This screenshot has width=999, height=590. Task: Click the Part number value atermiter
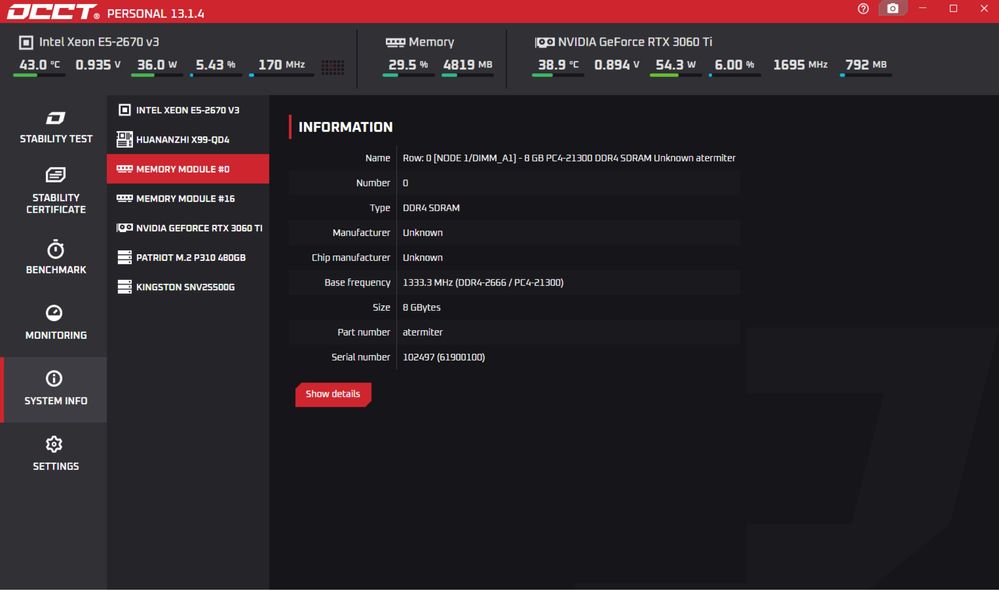click(x=422, y=332)
